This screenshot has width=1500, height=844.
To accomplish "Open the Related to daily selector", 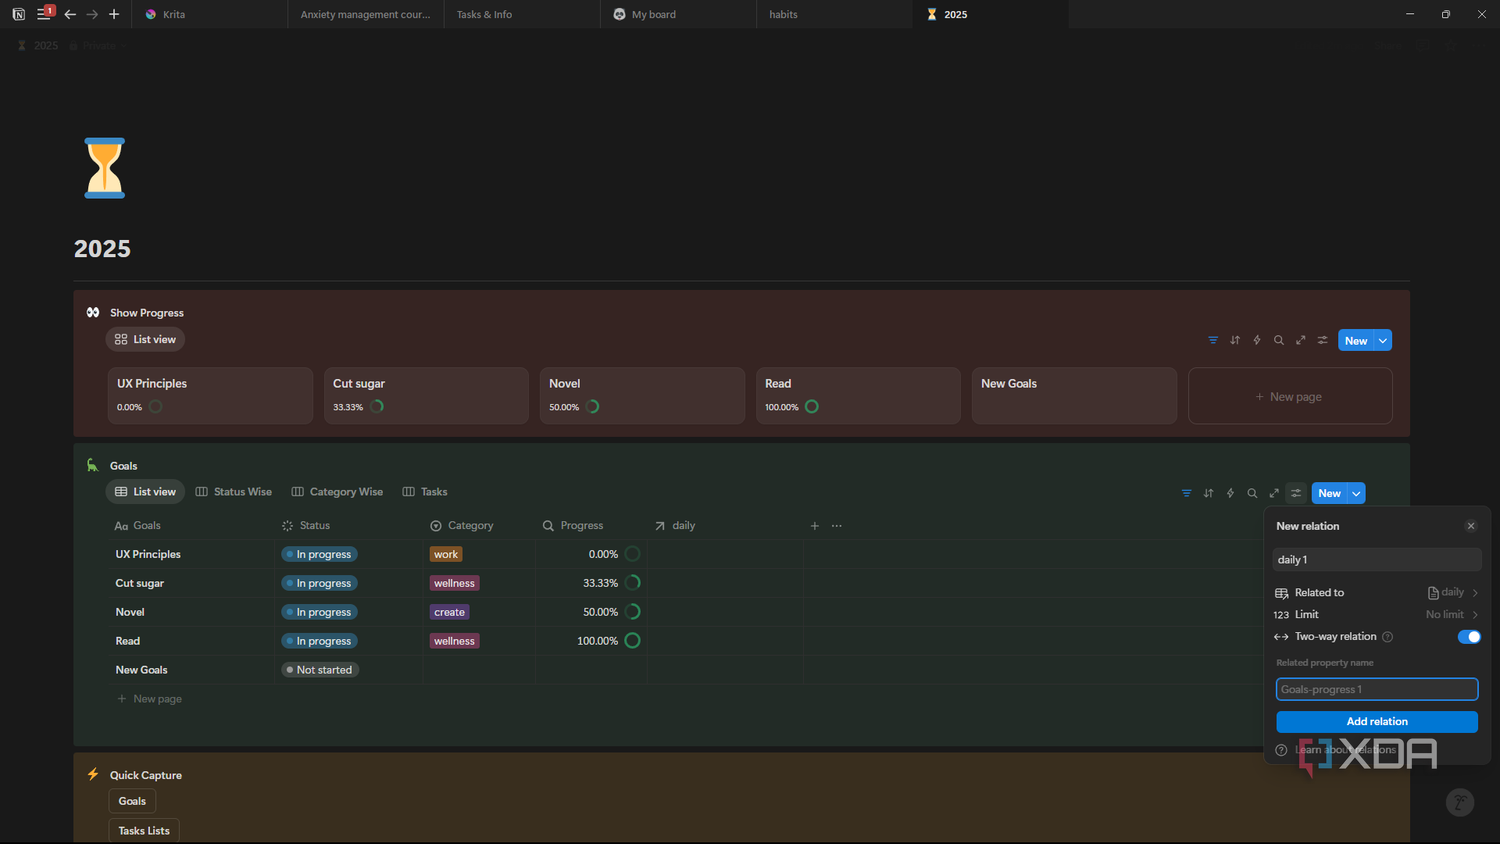I will [1377, 593].
